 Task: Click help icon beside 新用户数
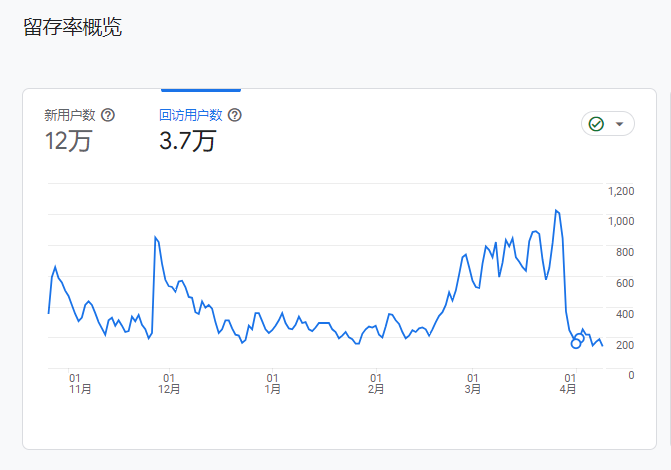coord(108,115)
